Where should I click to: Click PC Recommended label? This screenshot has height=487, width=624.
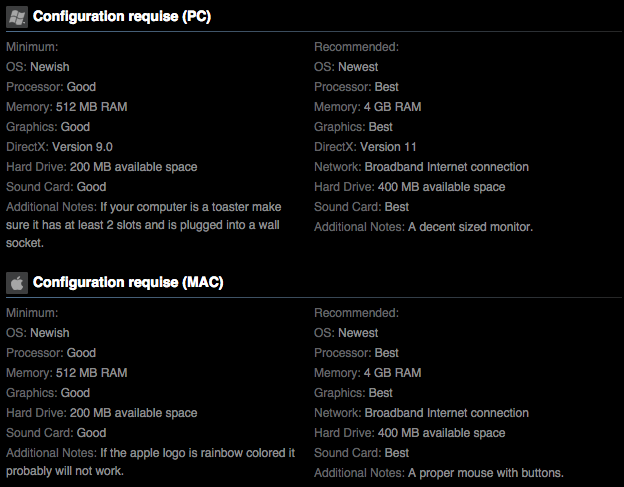click(x=357, y=47)
